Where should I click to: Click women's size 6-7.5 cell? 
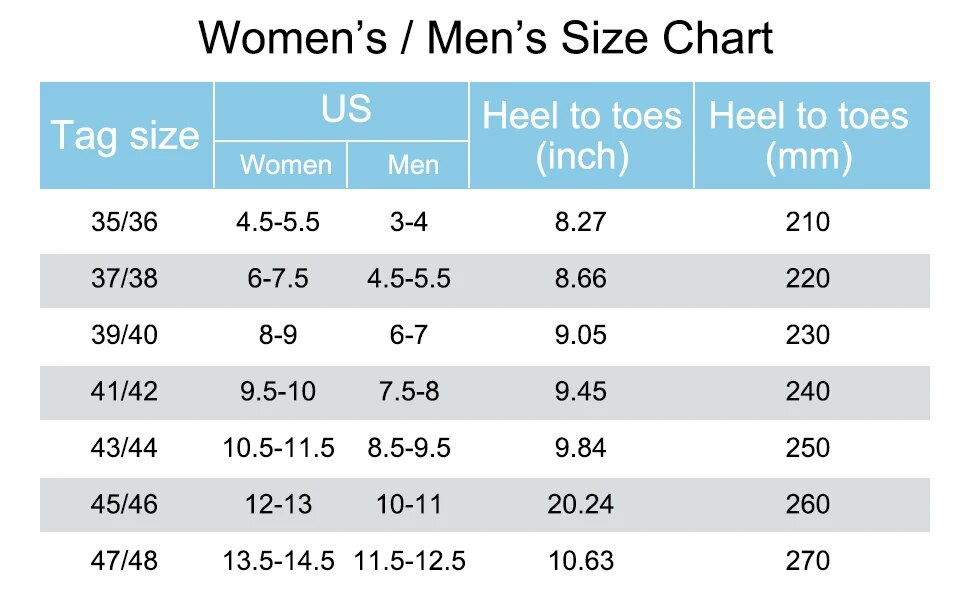278,279
